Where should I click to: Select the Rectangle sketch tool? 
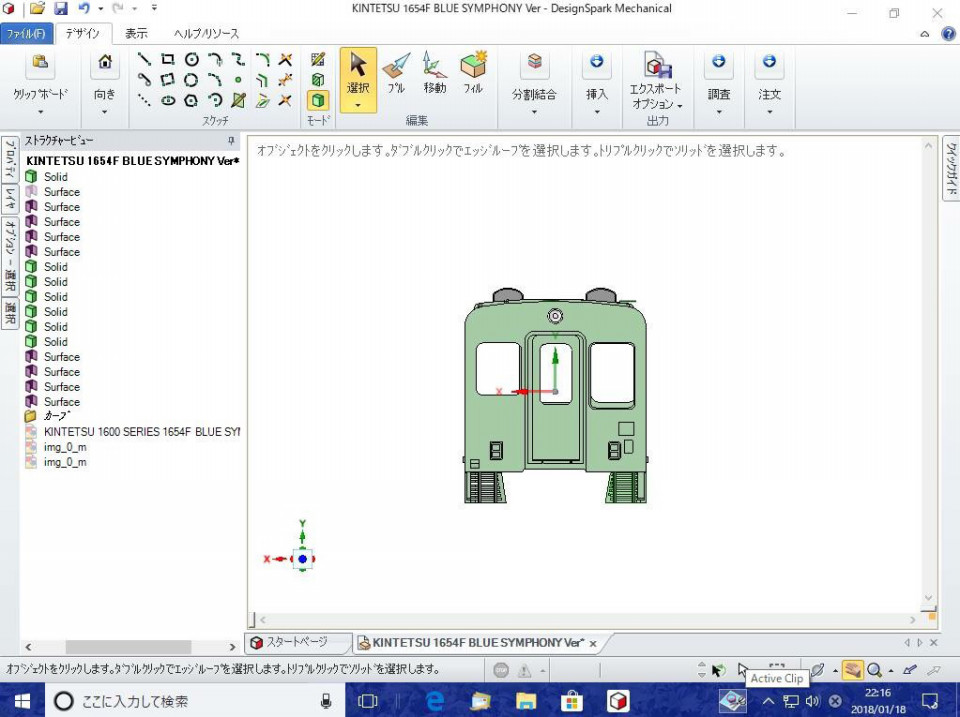tap(167, 59)
